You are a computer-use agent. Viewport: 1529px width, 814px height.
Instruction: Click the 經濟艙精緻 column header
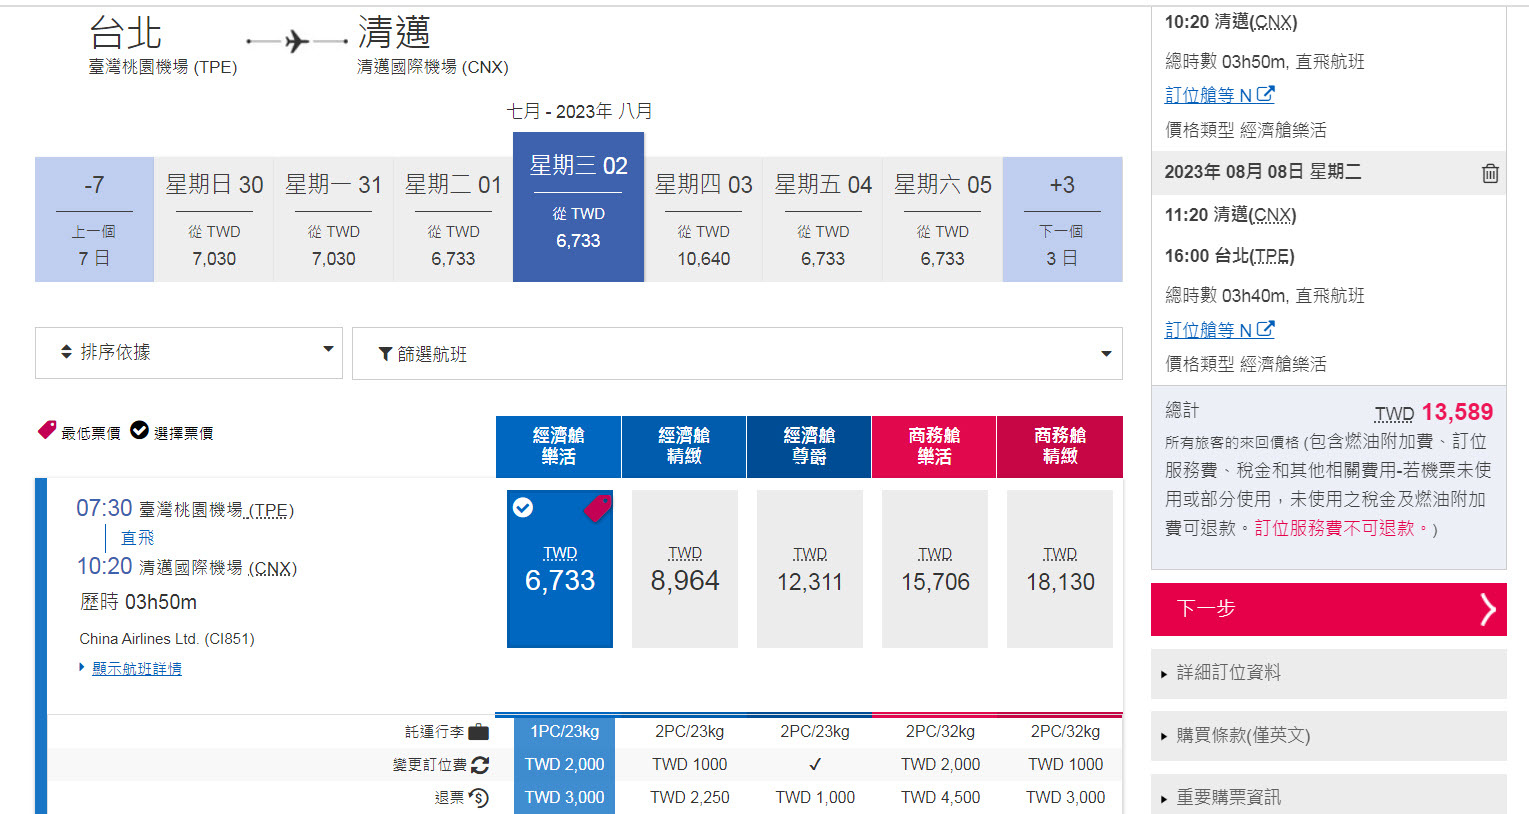pos(684,446)
